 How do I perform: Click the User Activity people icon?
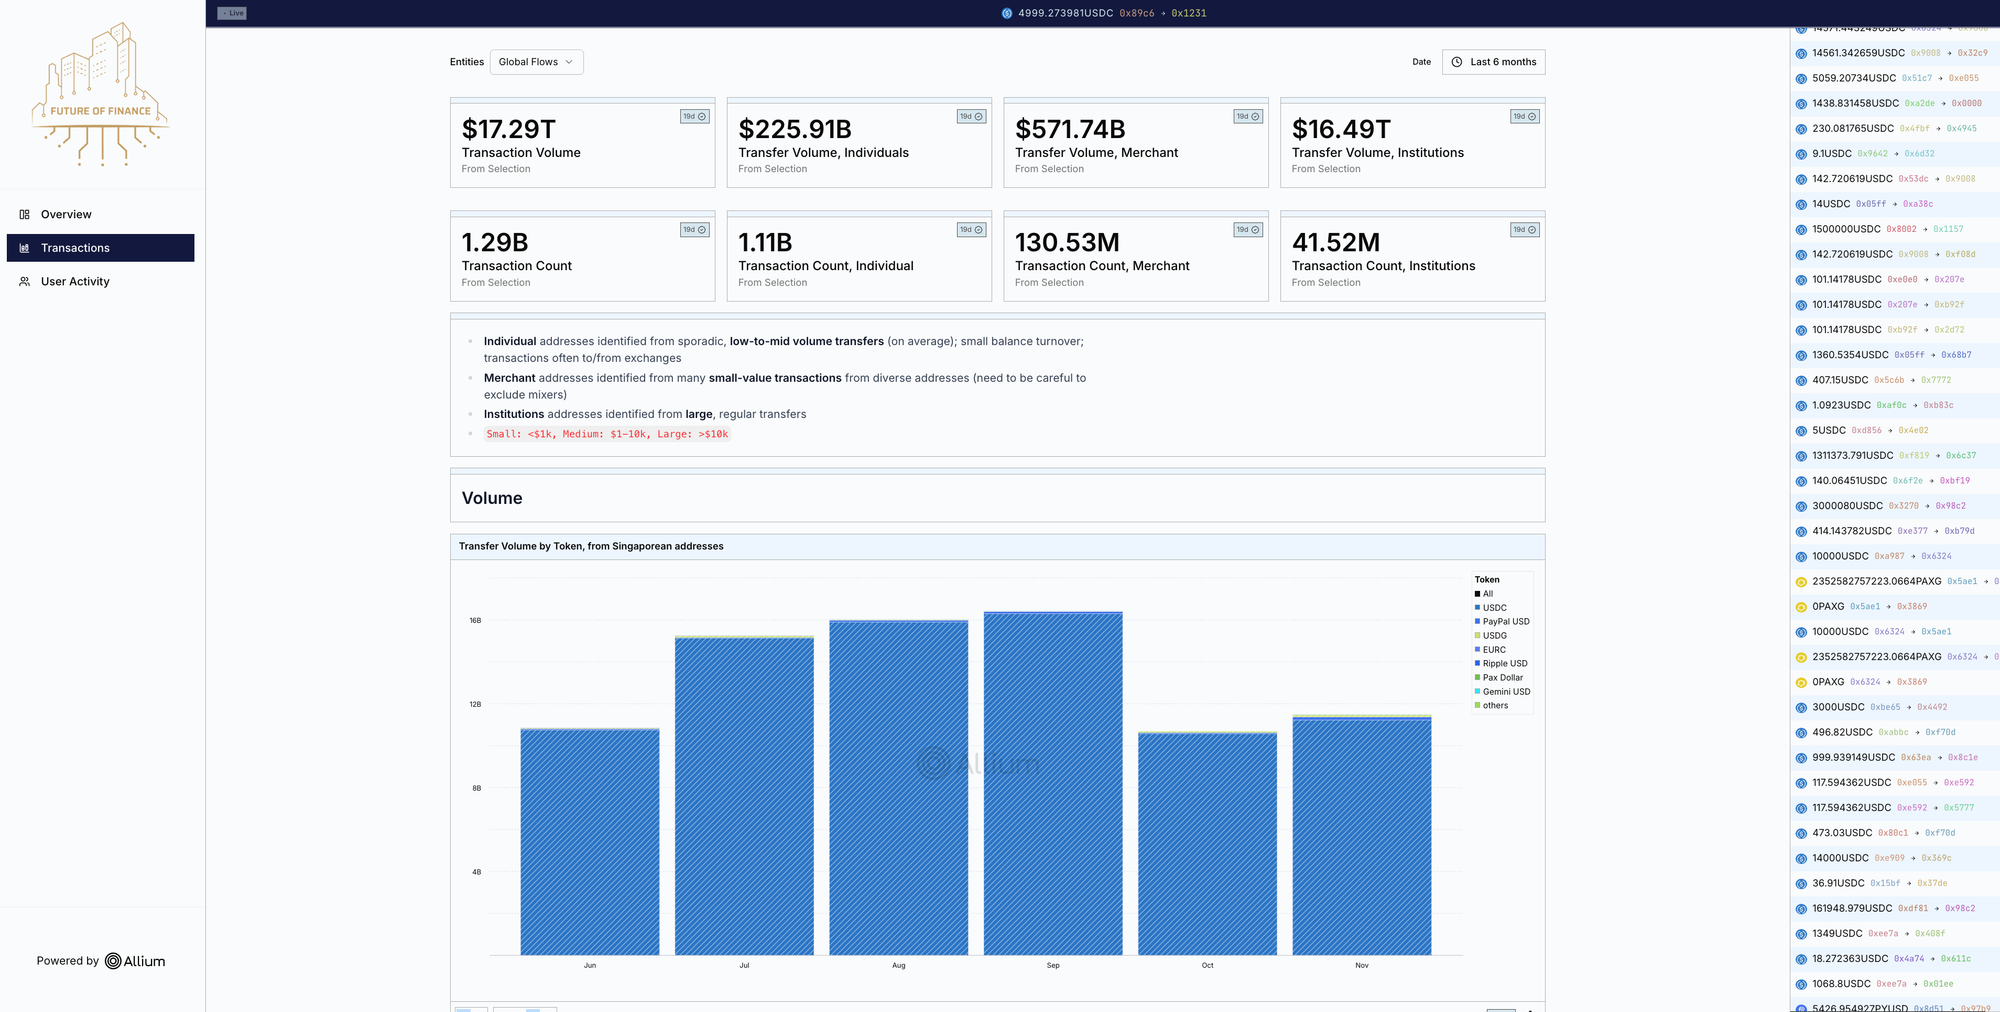click(25, 282)
